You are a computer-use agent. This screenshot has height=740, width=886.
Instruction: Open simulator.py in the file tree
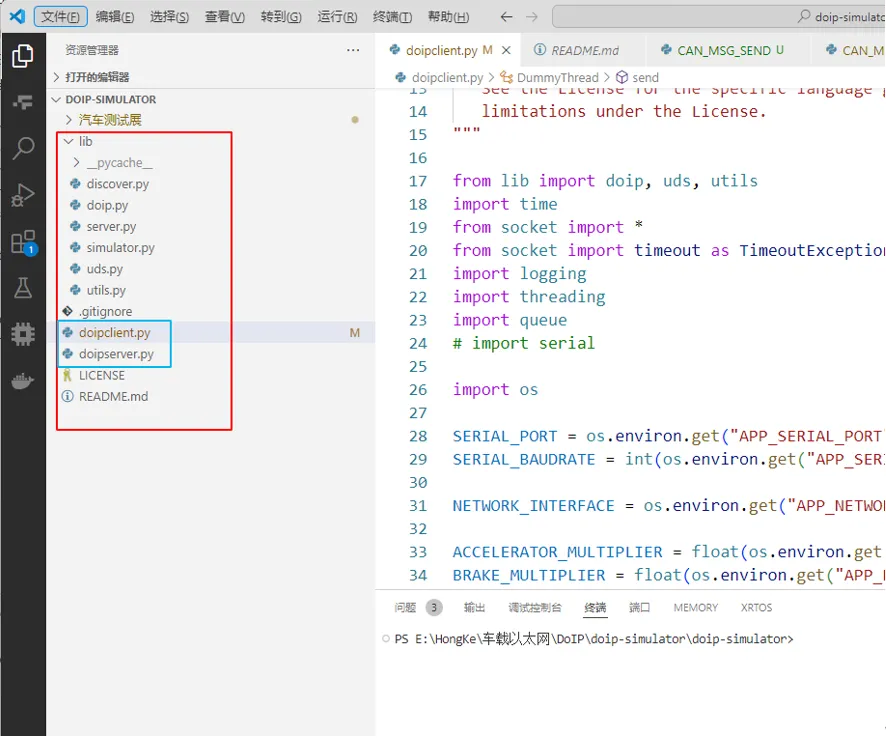[120, 248]
